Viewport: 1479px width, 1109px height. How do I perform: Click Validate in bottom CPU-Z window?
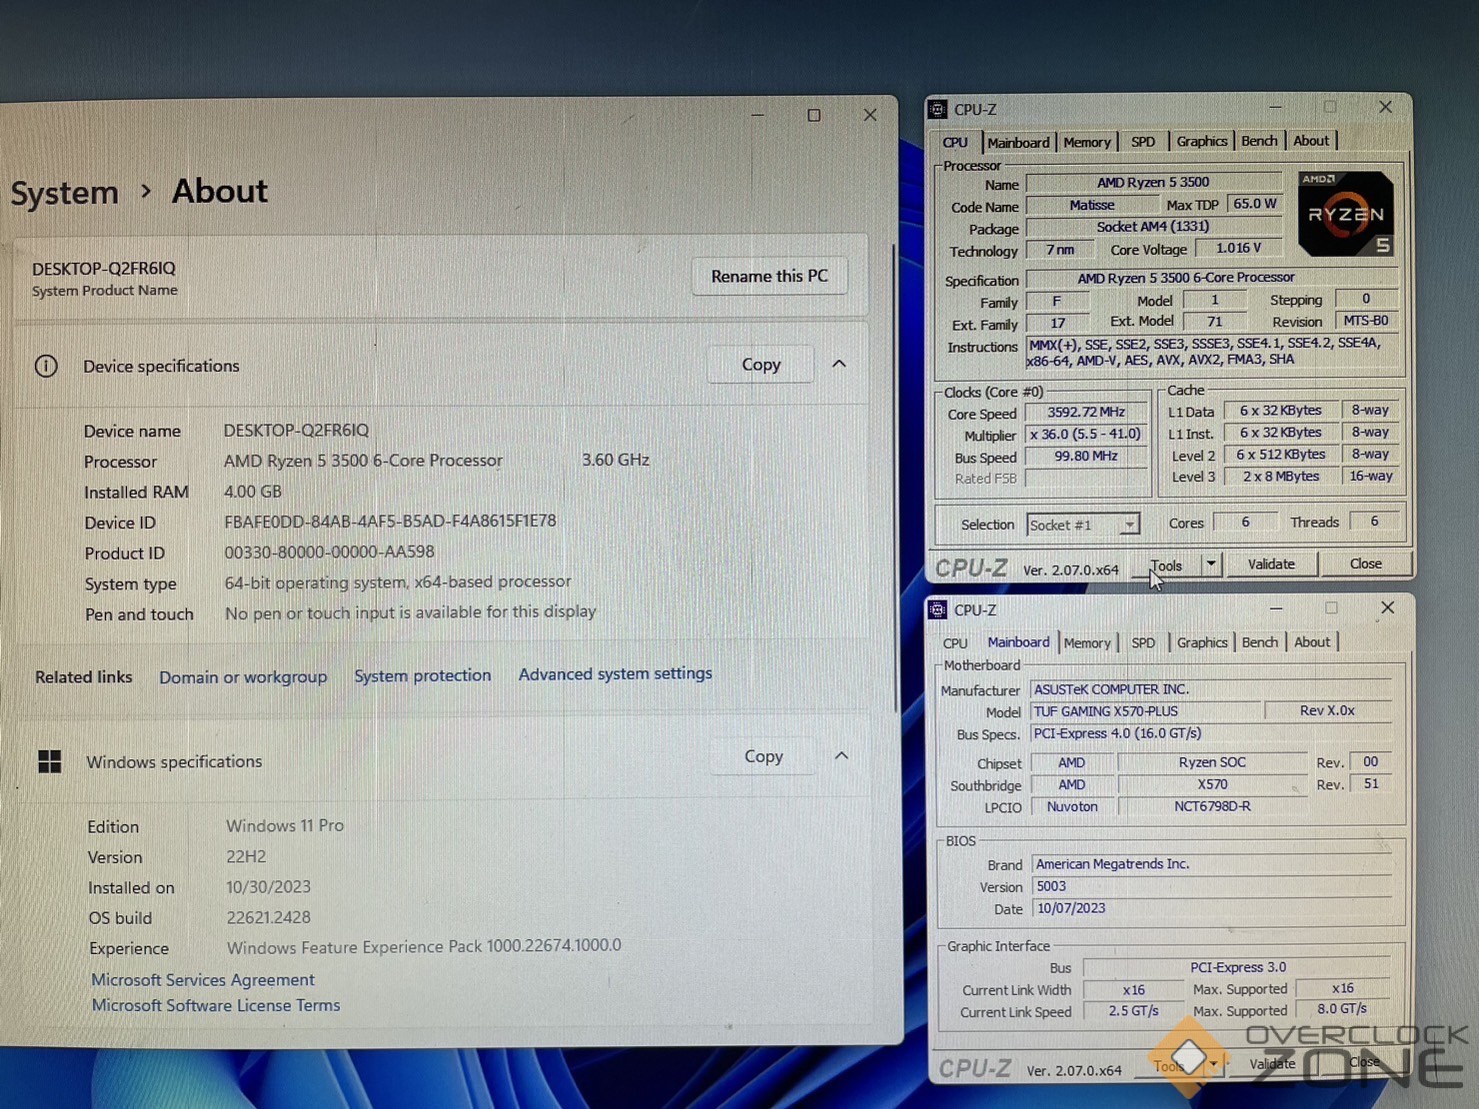(x=1272, y=1064)
